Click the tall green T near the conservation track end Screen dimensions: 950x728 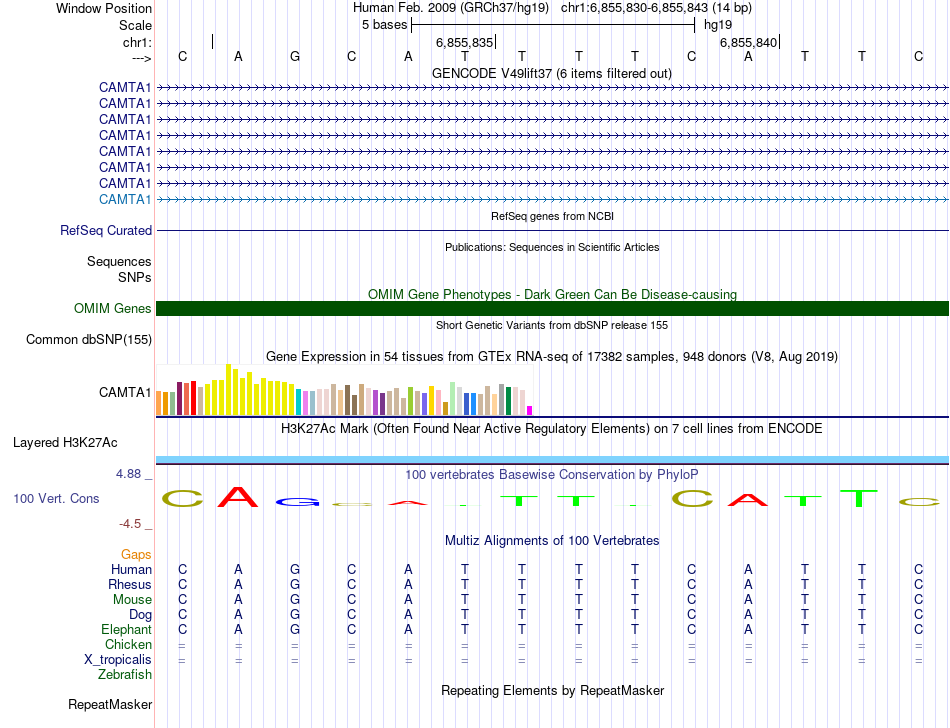point(859,498)
